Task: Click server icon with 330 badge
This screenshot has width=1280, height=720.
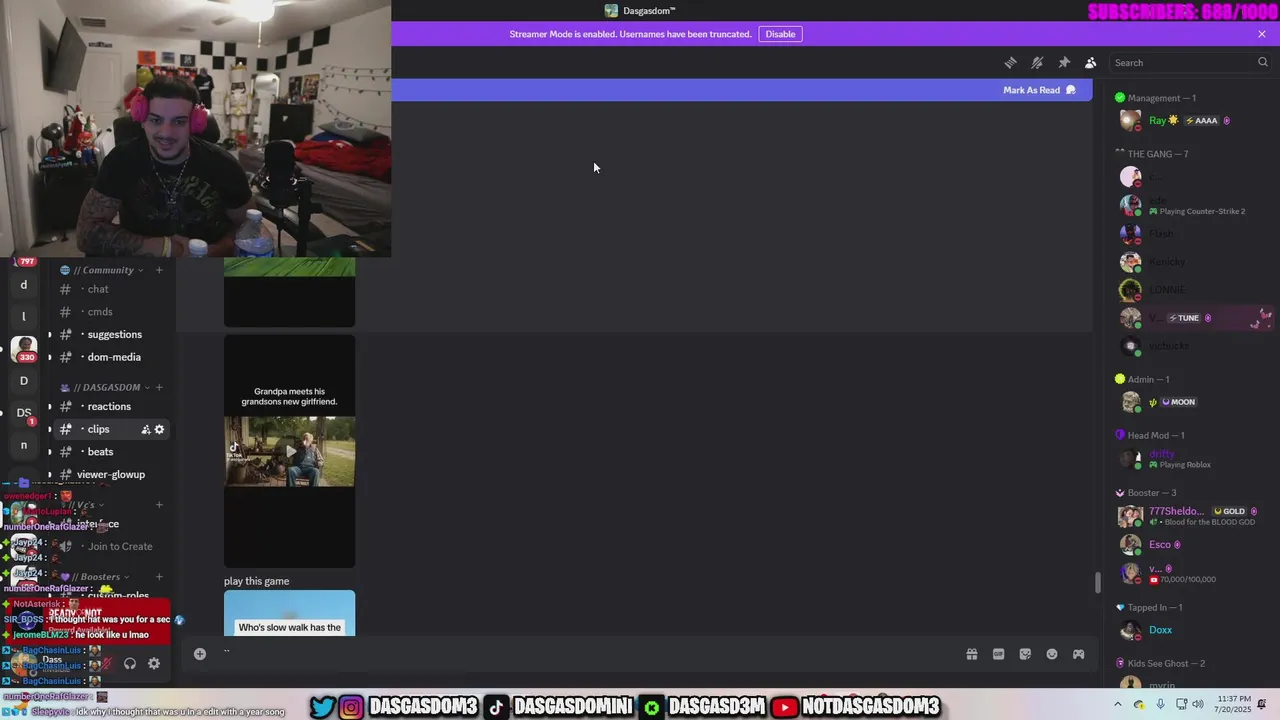Action: click(x=24, y=348)
